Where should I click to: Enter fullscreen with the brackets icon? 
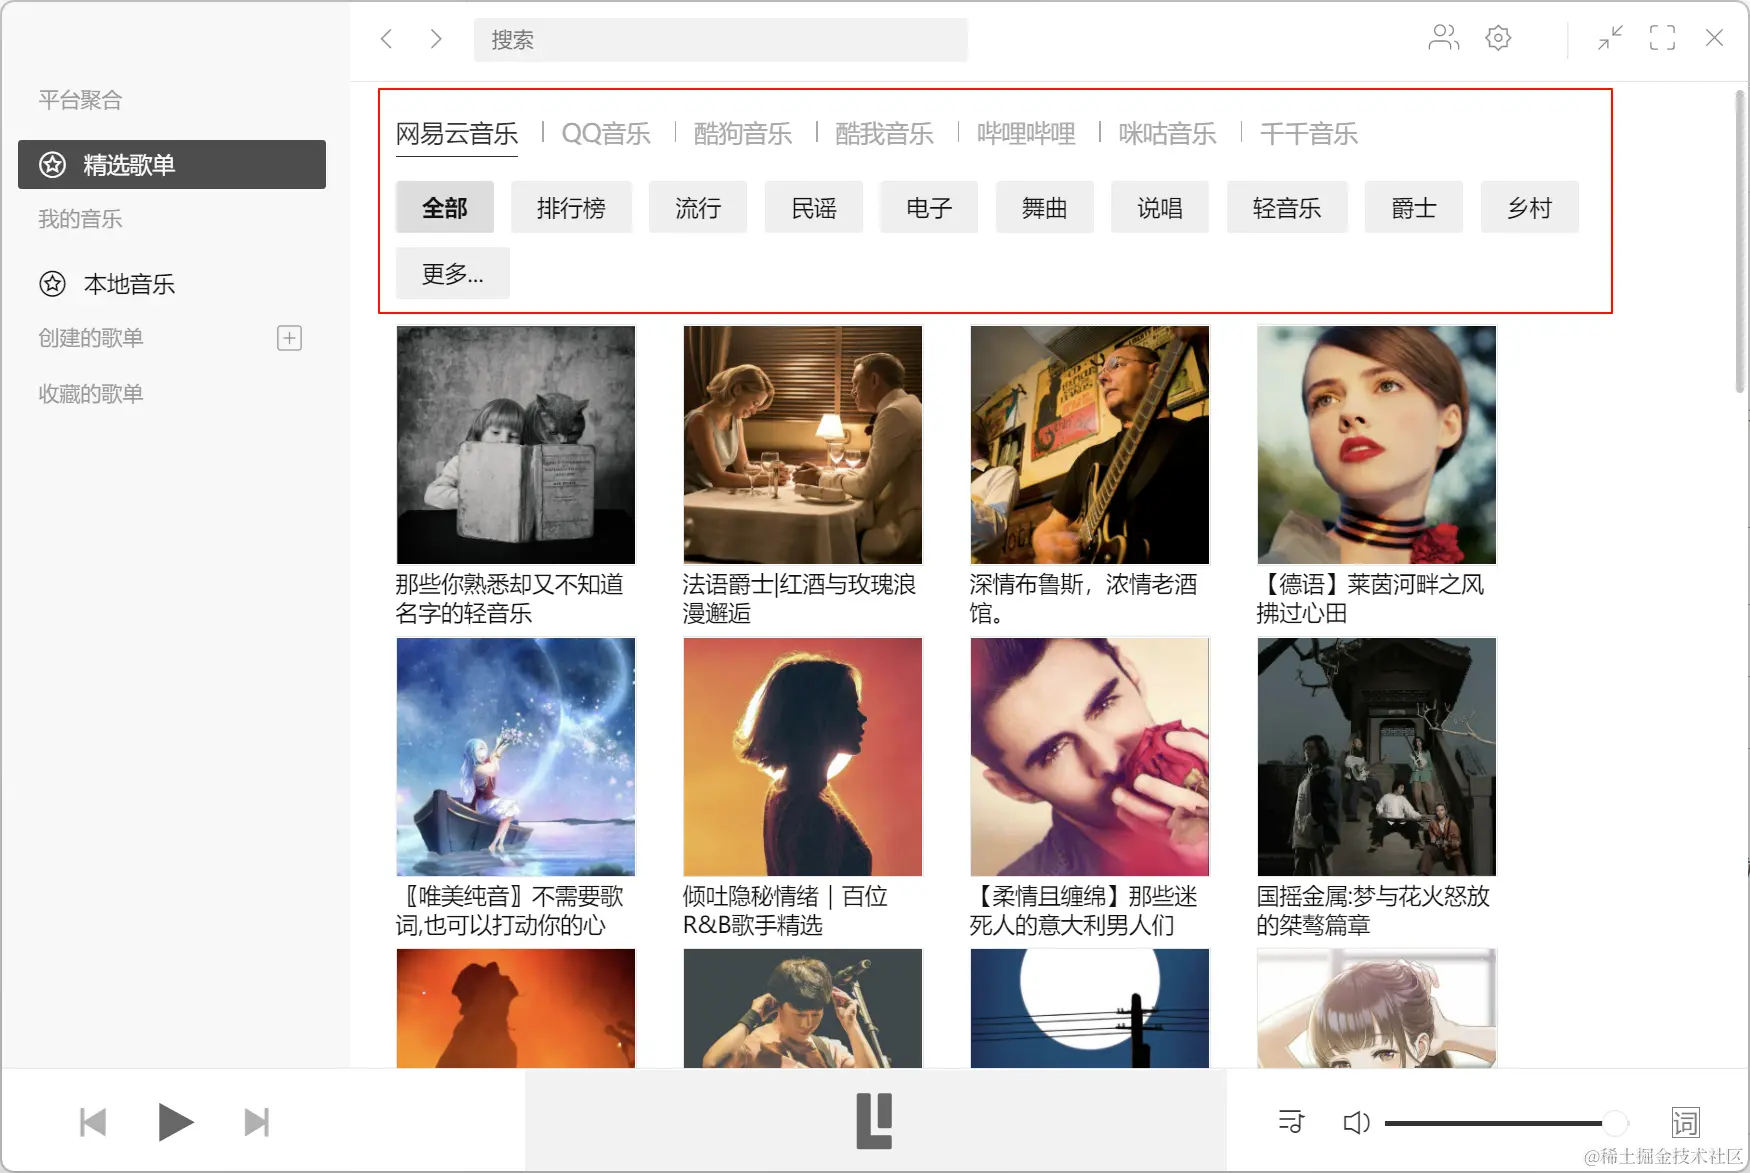(1662, 38)
